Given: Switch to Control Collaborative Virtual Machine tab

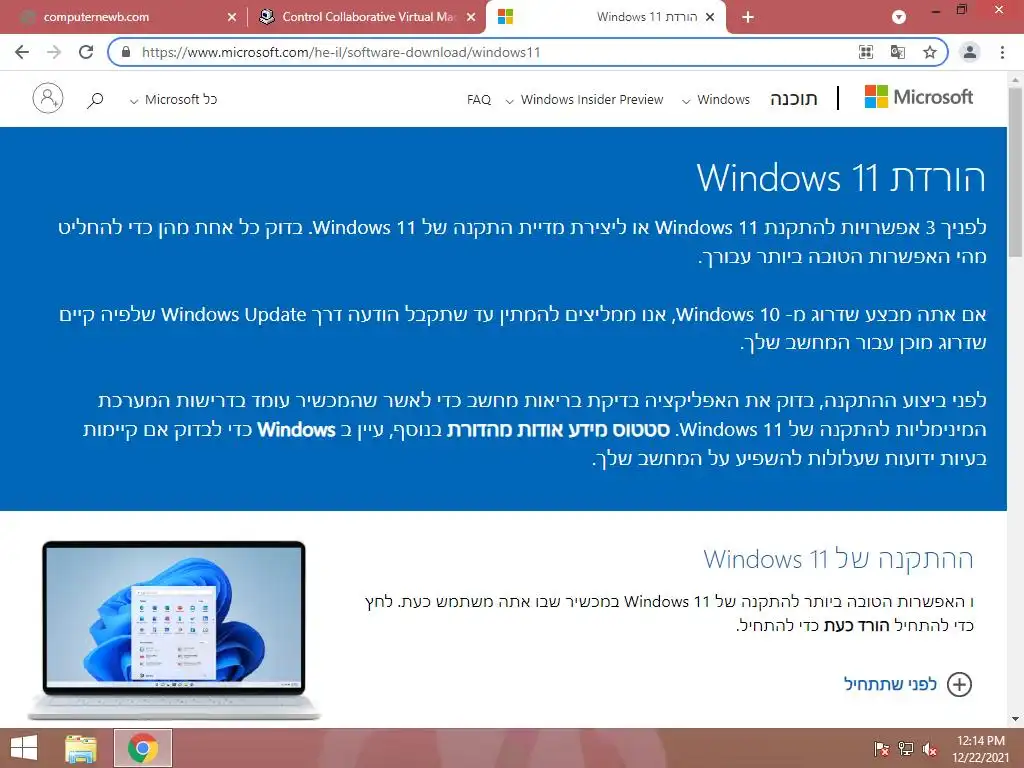Looking at the screenshot, I should [x=366, y=18].
